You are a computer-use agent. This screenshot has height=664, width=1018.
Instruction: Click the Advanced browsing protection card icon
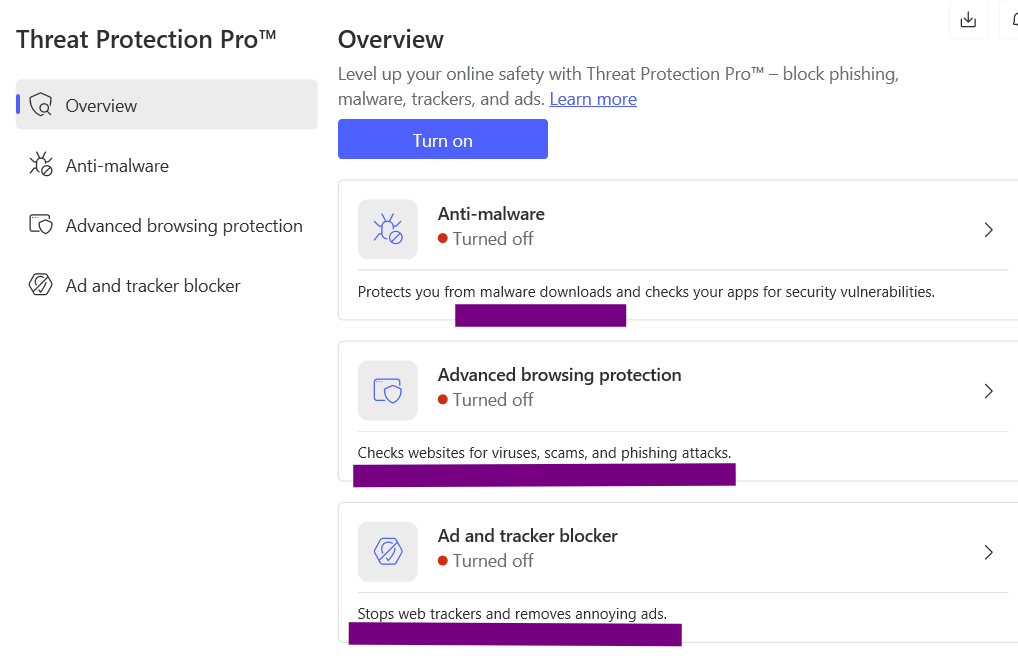click(388, 390)
